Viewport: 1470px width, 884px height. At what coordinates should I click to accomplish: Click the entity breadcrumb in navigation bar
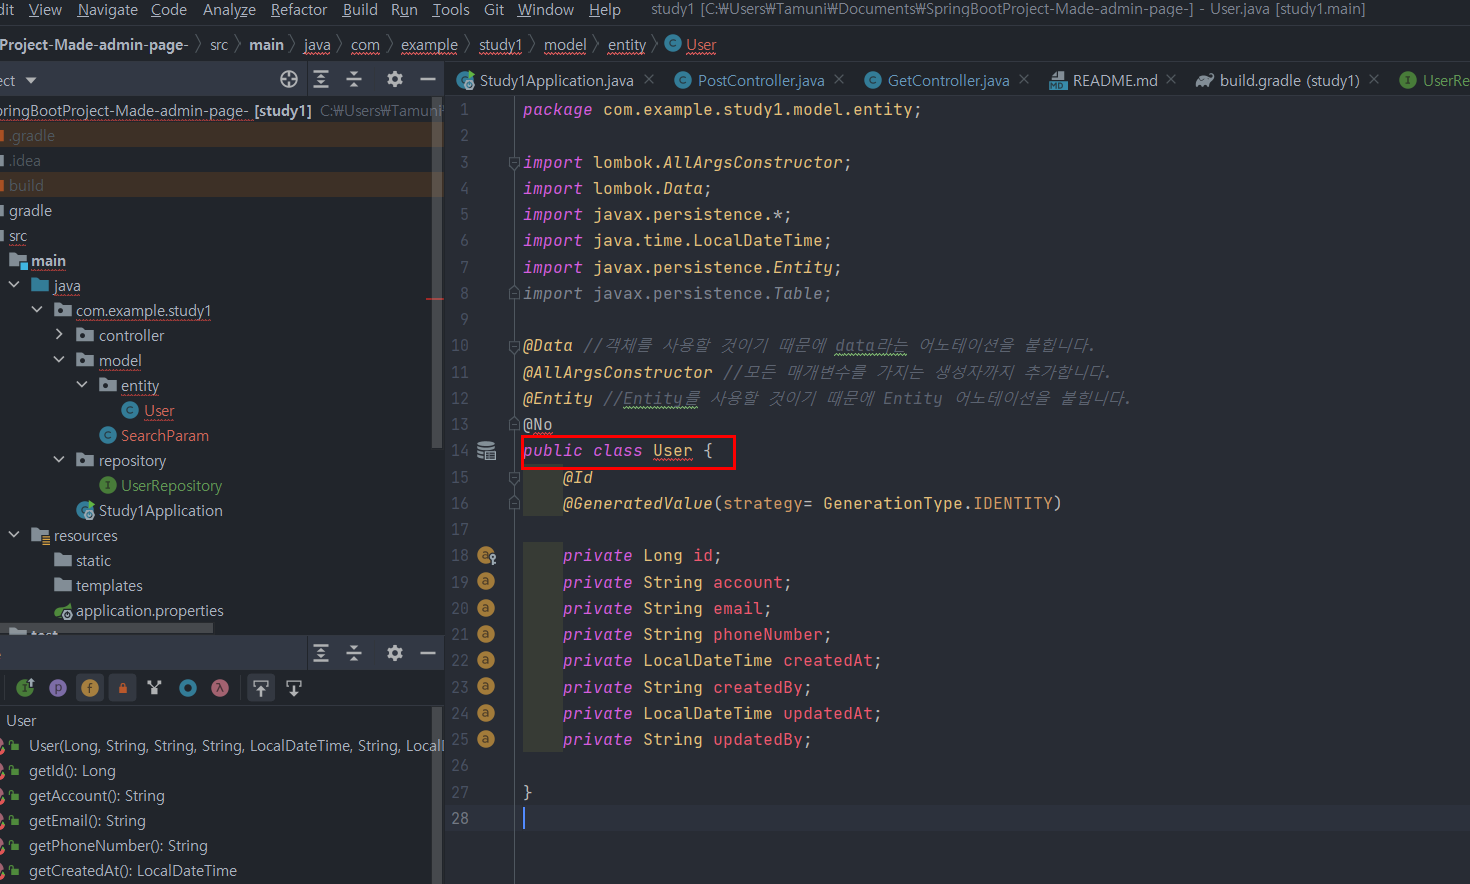pos(627,45)
